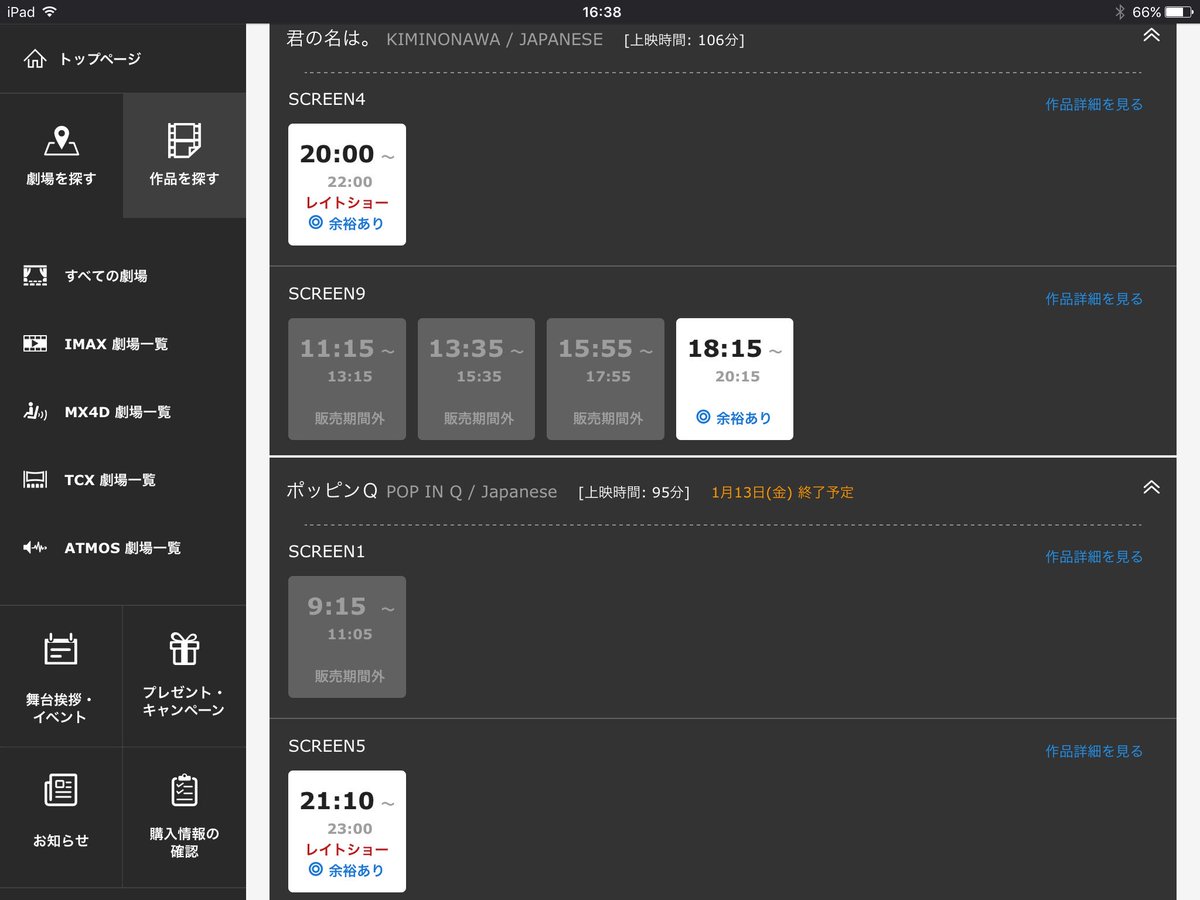Select すべての劇場 menu item
This screenshot has width=1200, height=900.
pyautogui.click(x=106, y=276)
